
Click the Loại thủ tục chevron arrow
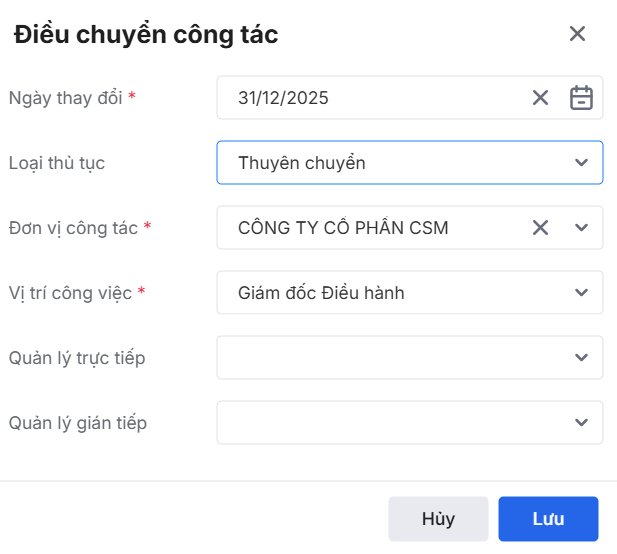(582, 163)
